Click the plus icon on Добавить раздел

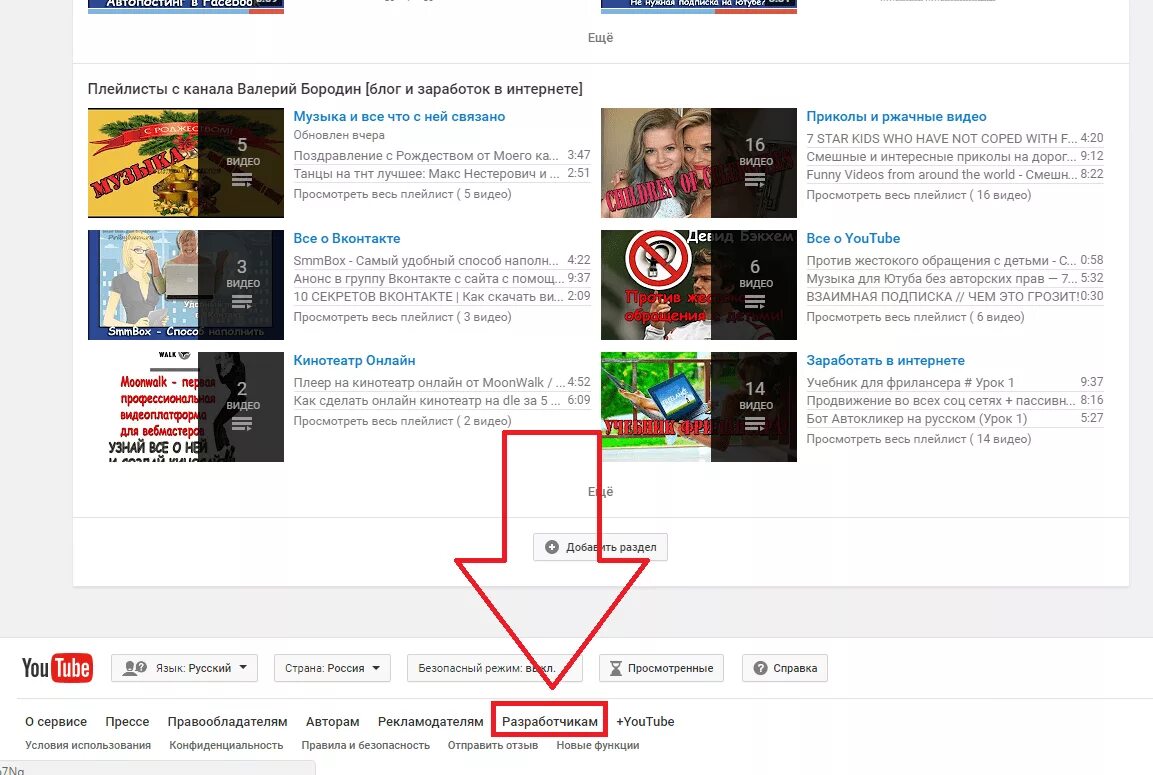[x=551, y=547]
